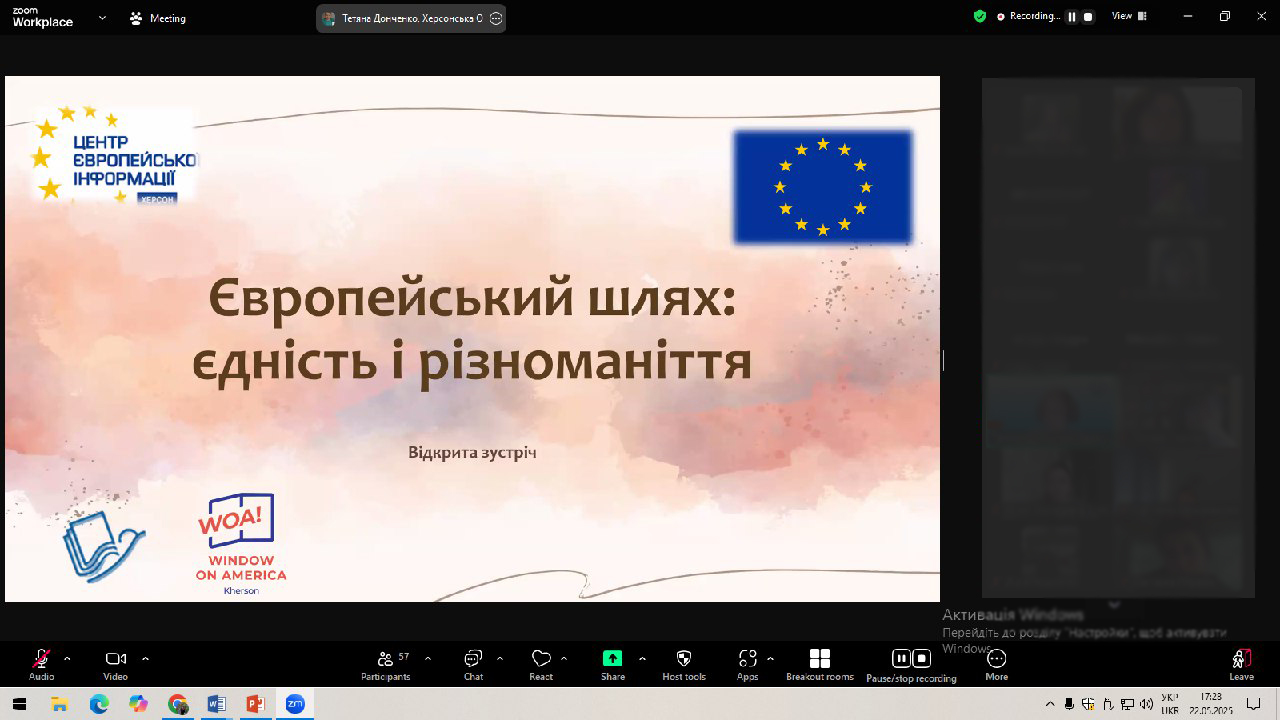
Task: Click the blurred participant video panel
Action: [1118, 338]
